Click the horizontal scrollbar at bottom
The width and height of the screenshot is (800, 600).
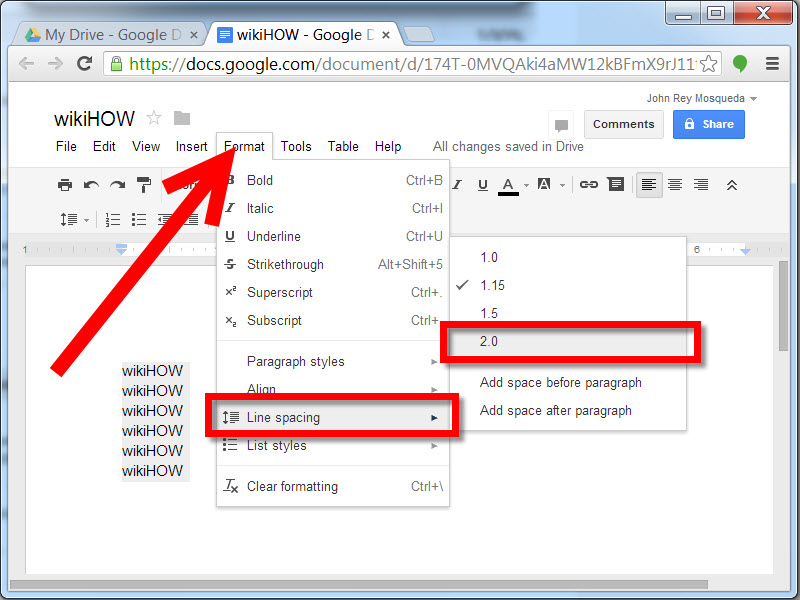tap(359, 584)
